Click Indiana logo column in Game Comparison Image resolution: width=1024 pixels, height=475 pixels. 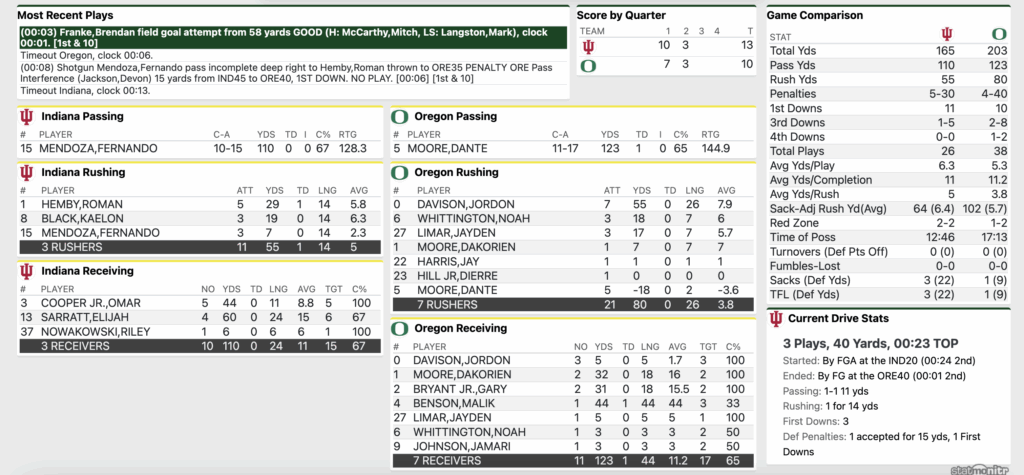[947, 34]
